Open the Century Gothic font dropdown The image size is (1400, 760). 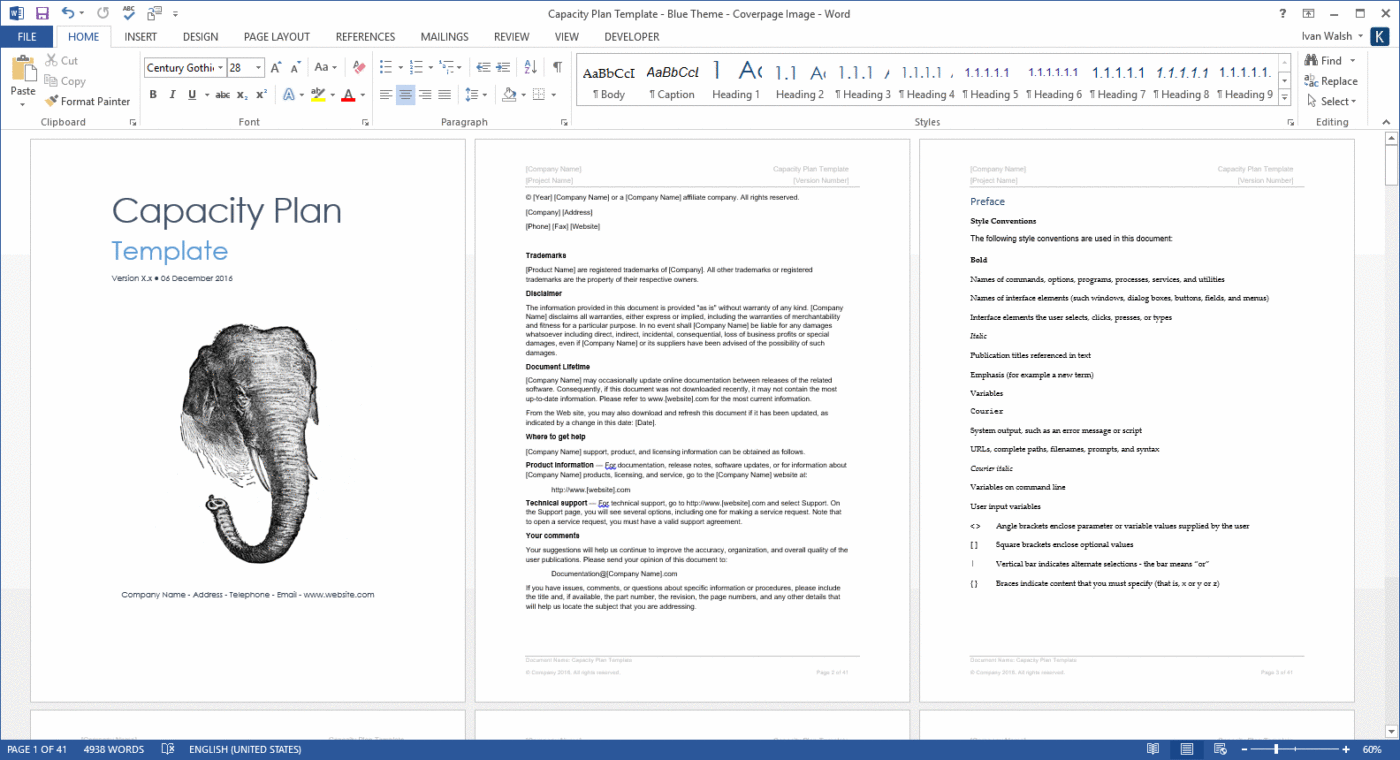(219, 67)
